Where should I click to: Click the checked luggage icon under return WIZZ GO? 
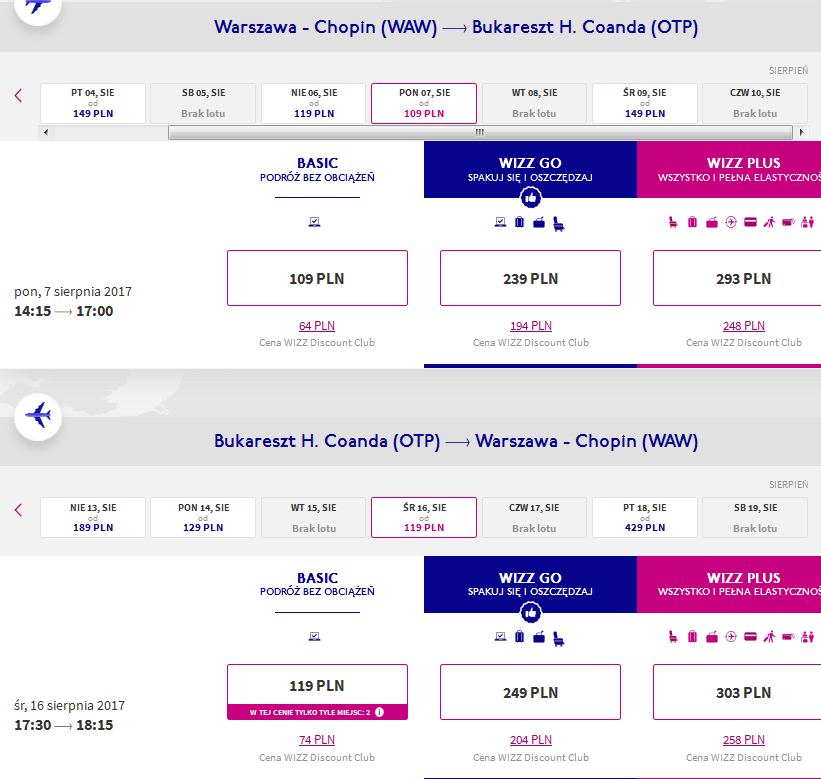pos(519,637)
